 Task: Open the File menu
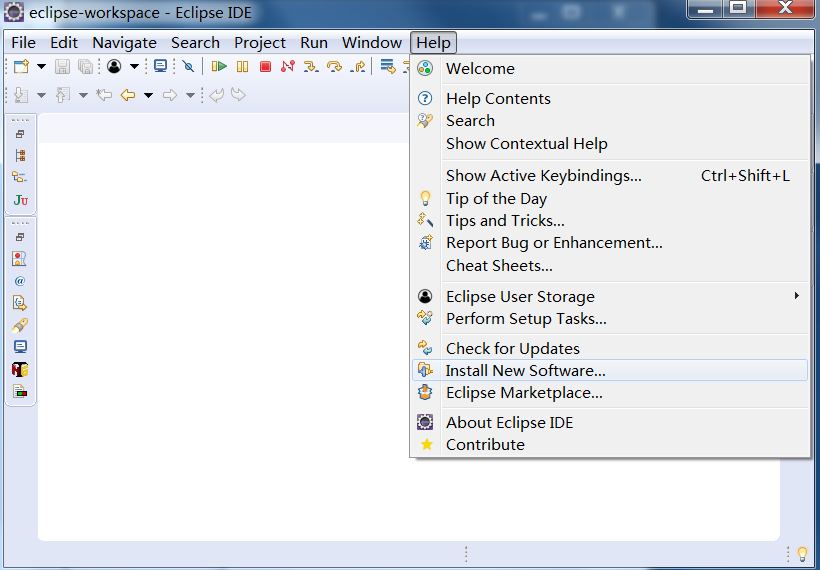pos(24,42)
